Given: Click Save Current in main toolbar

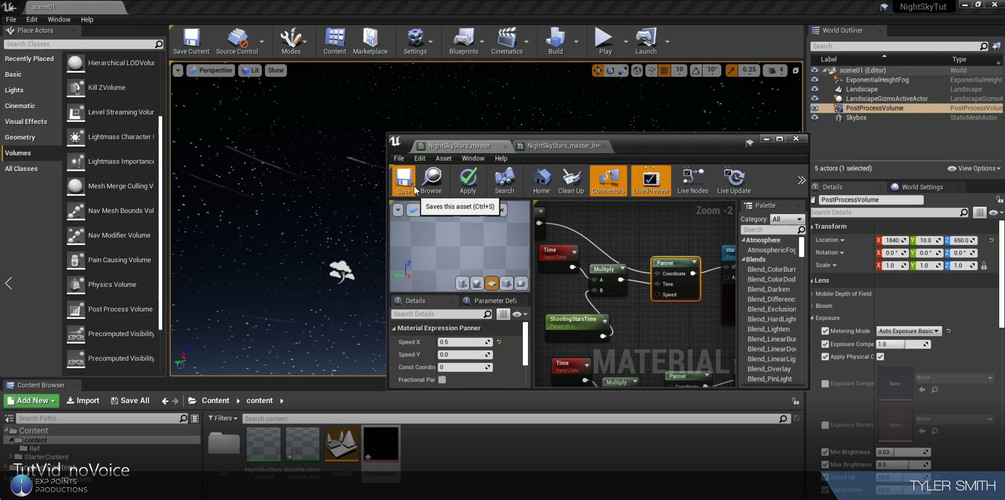Looking at the screenshot, I should [191, 42].
